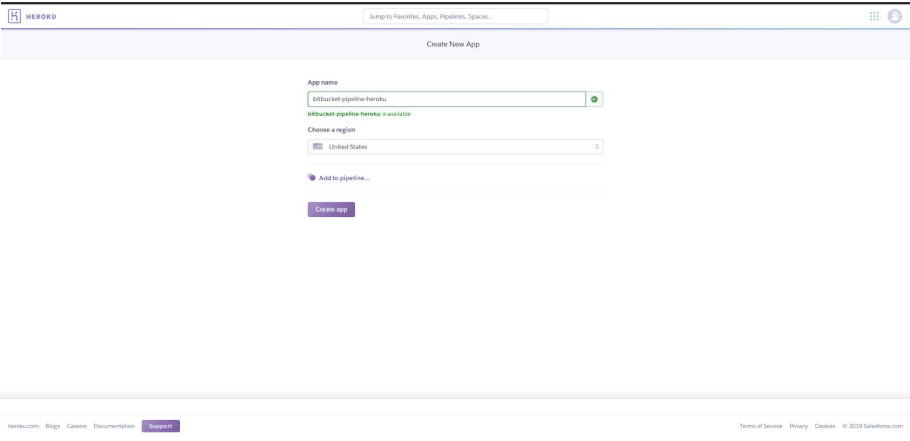Image resolution: width=910 pixels, height=441 pixels.
Task: Click the Create app button
Action: (331, 209)
